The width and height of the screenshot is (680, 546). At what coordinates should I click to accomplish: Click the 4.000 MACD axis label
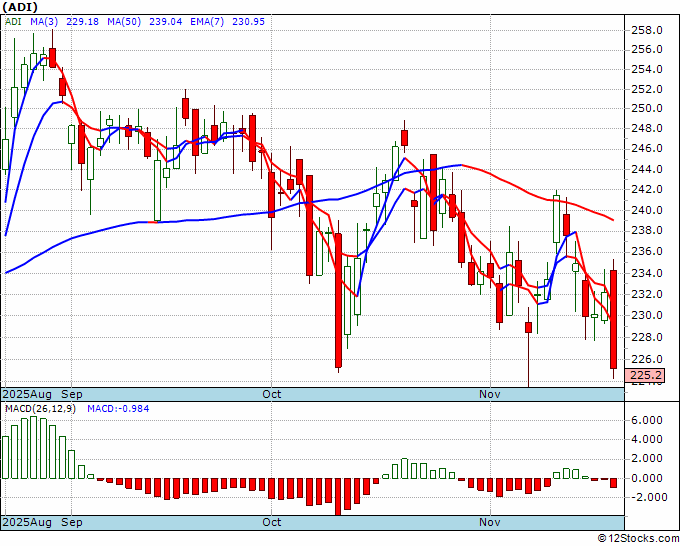pos(647,440)
